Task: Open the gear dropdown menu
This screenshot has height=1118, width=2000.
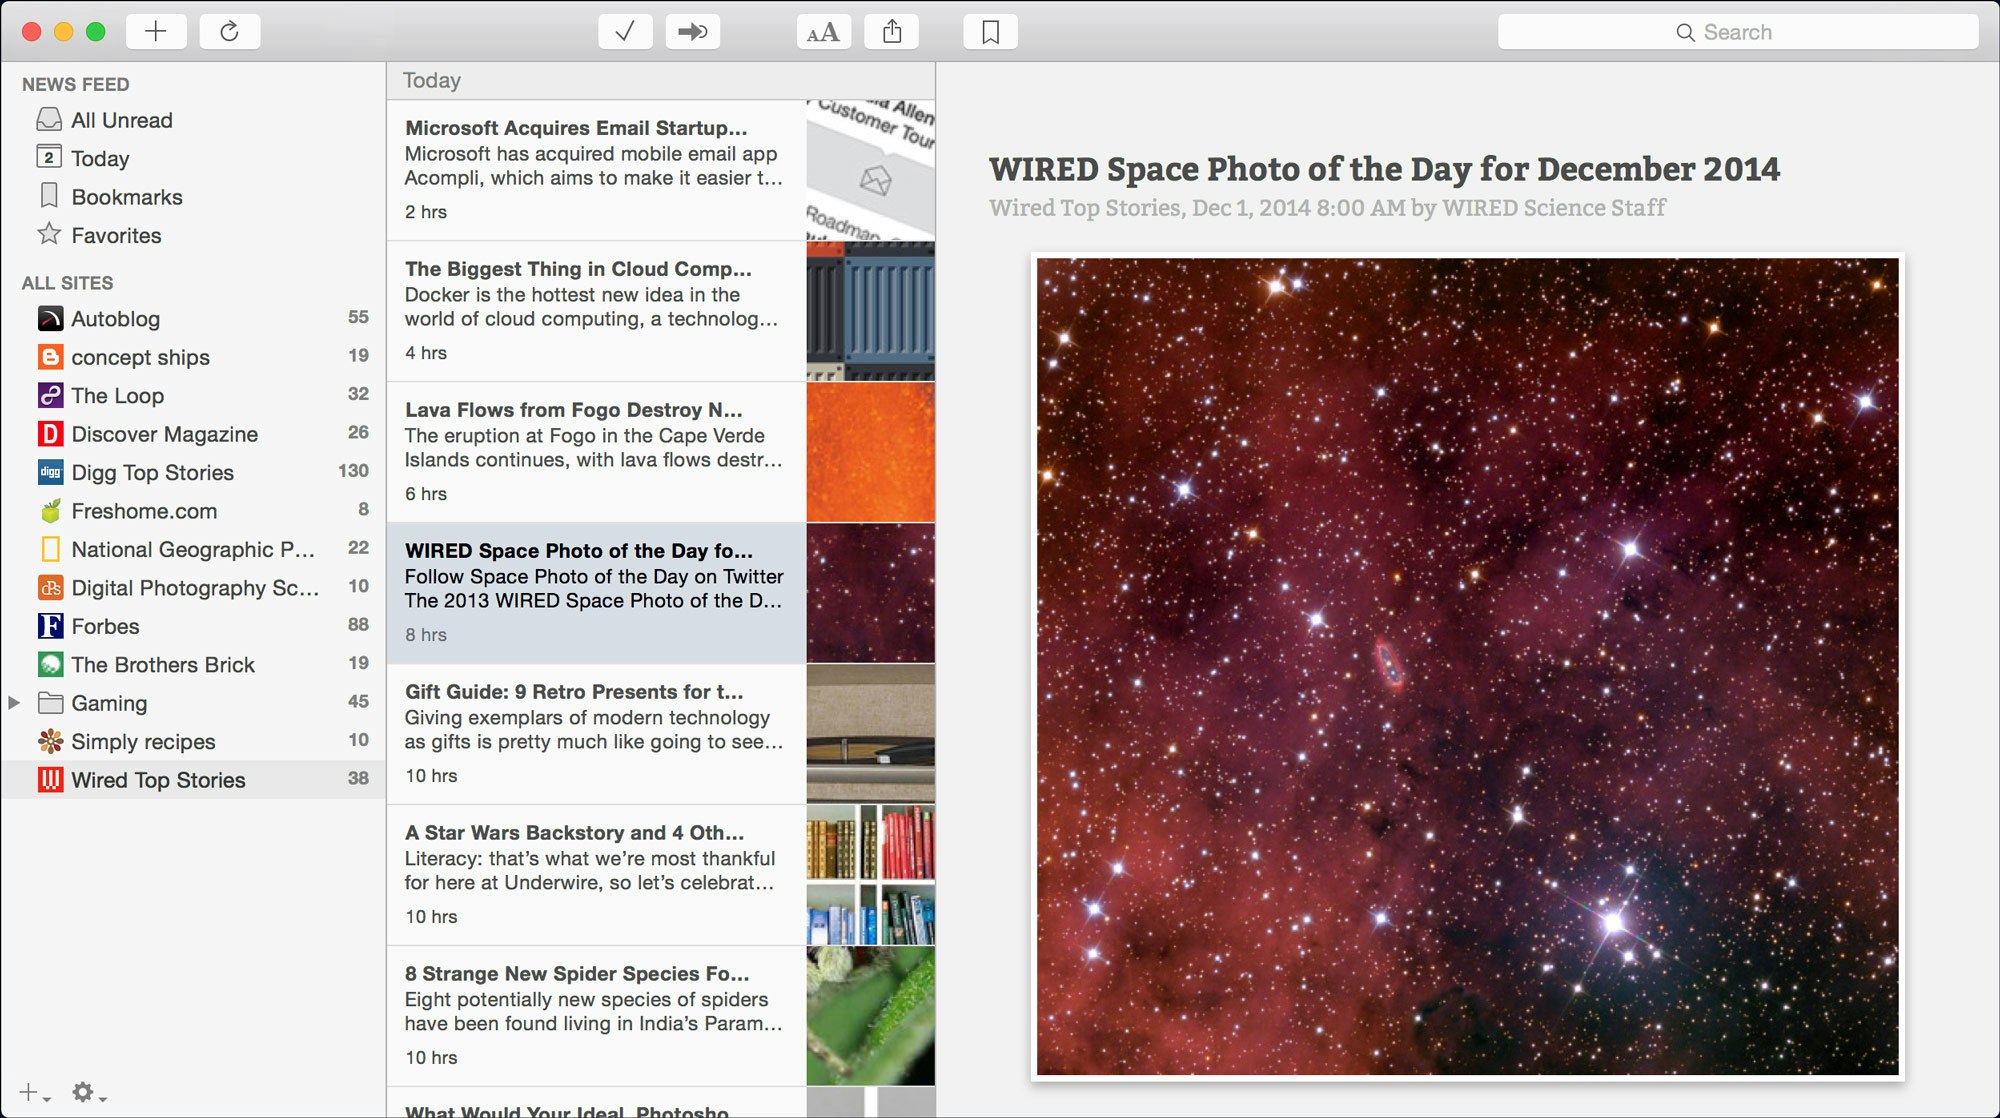Action: pos(100,1097)
